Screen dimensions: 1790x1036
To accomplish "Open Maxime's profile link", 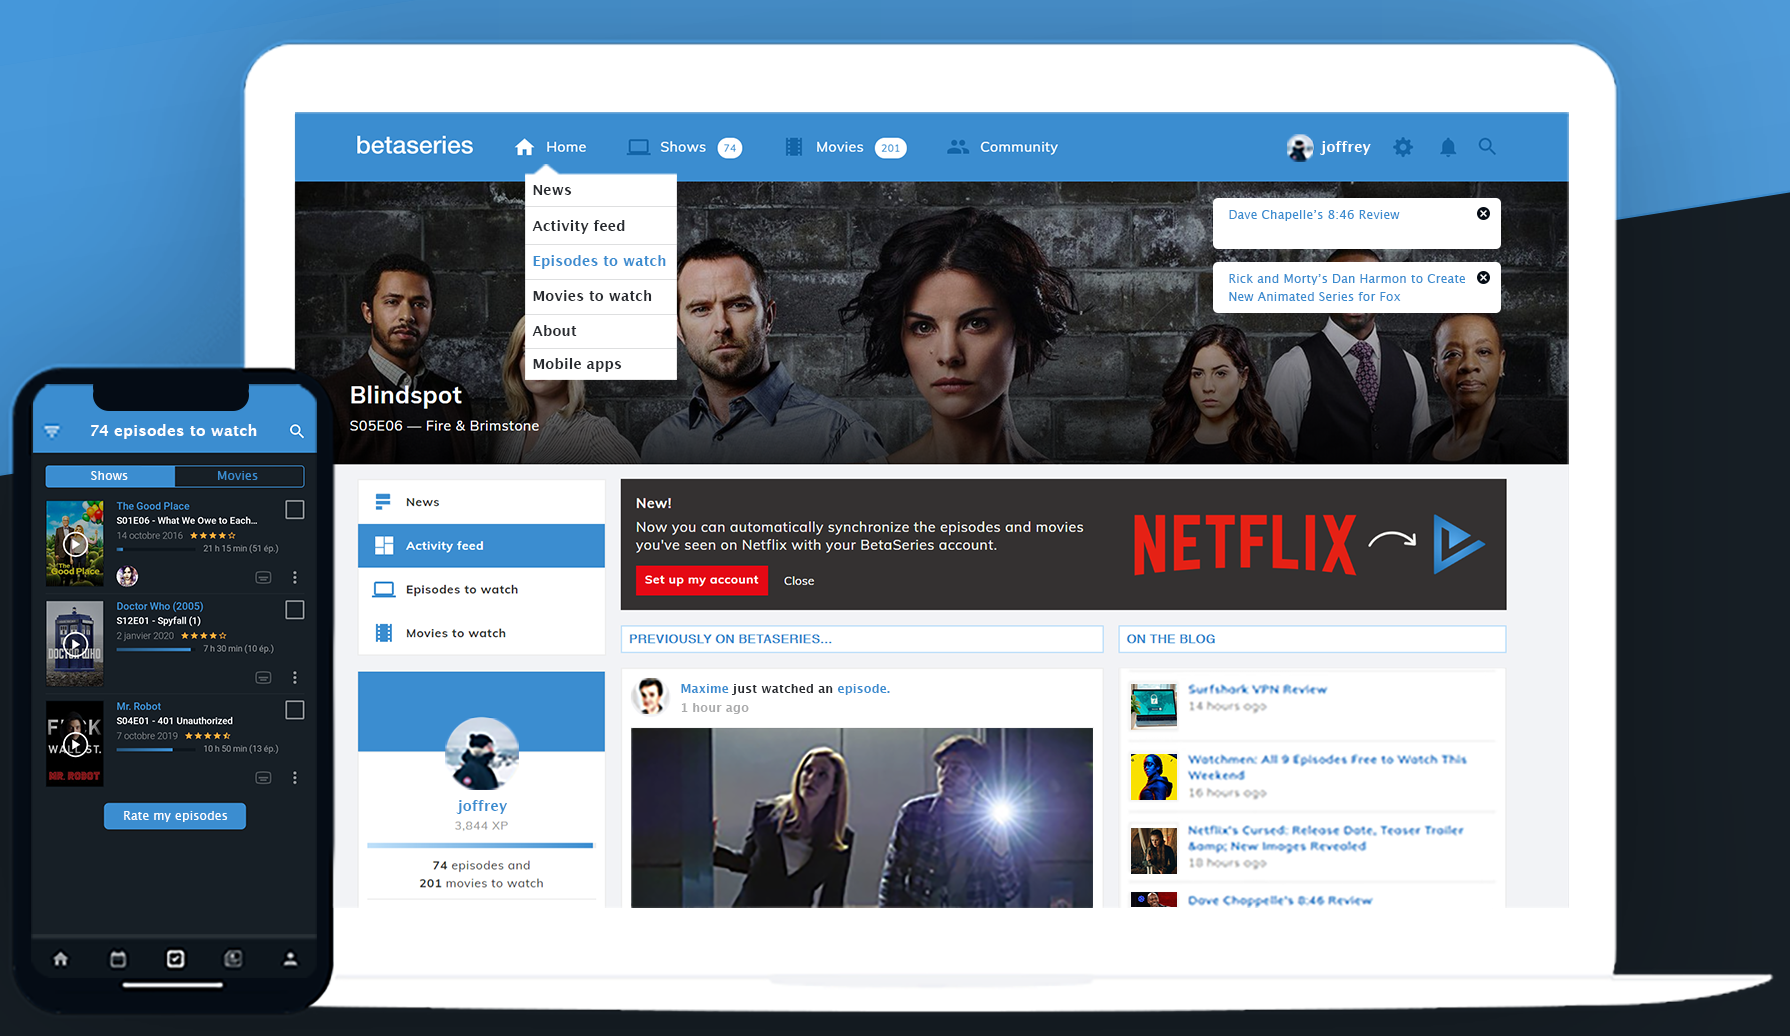I will [x=704, y=689].
